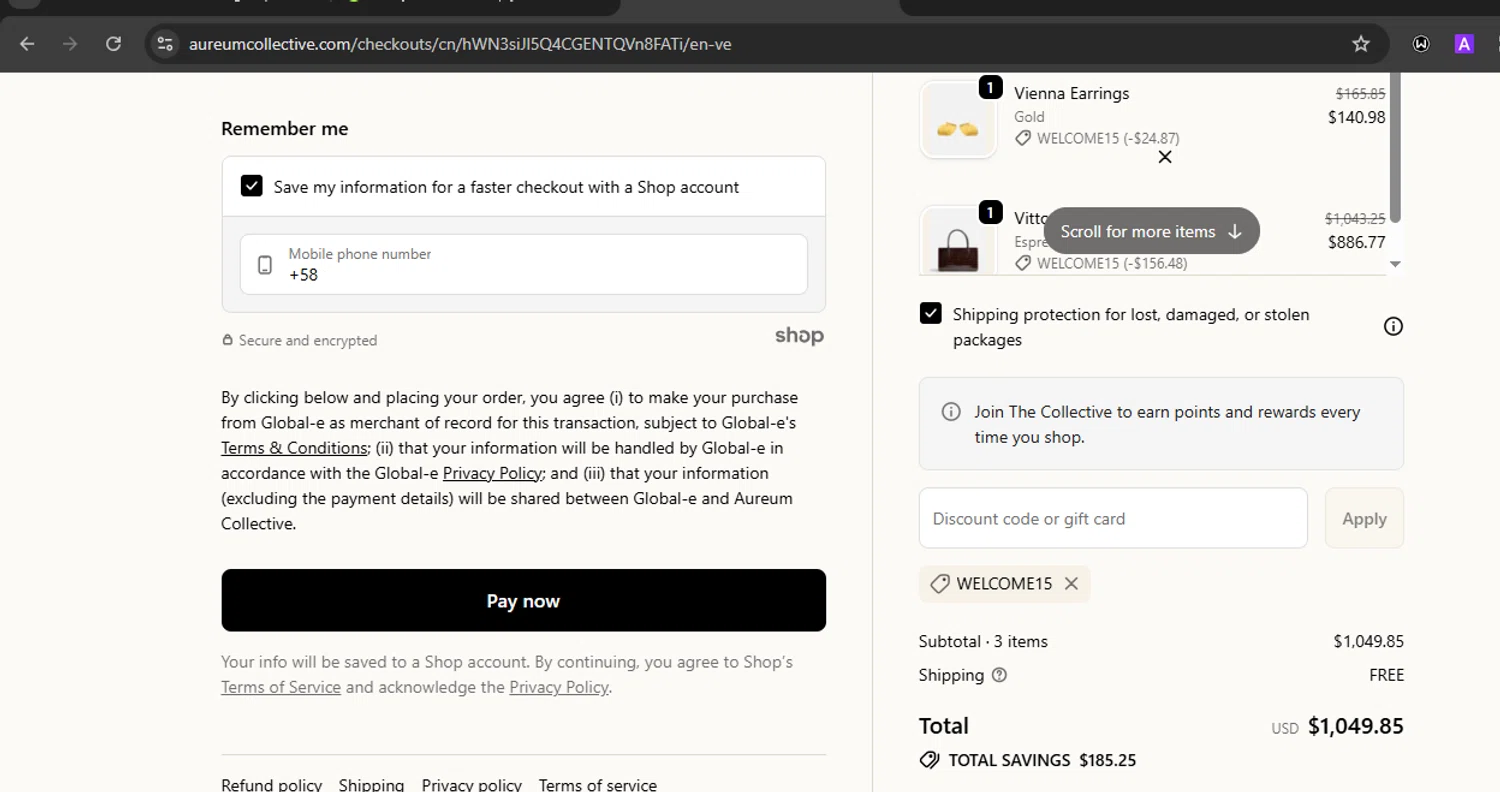Screen dimensions: 1500x792
Task: Click the browser forward arrow
Action: click(70, 44)
